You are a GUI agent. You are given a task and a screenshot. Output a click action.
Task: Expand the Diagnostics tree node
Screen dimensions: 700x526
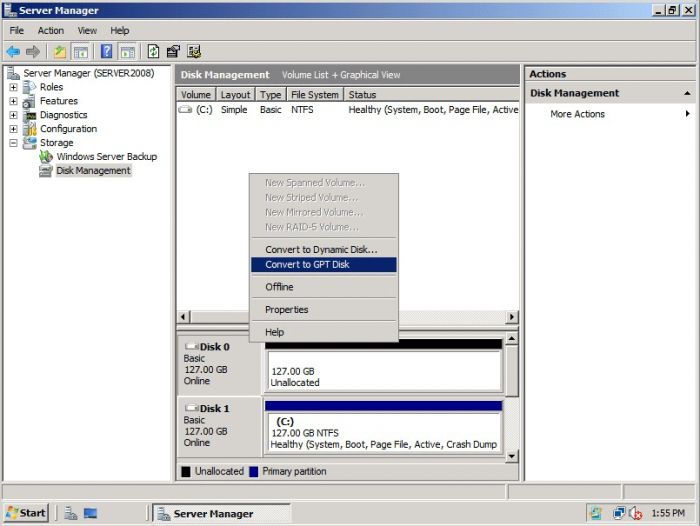tap(13, 115)
